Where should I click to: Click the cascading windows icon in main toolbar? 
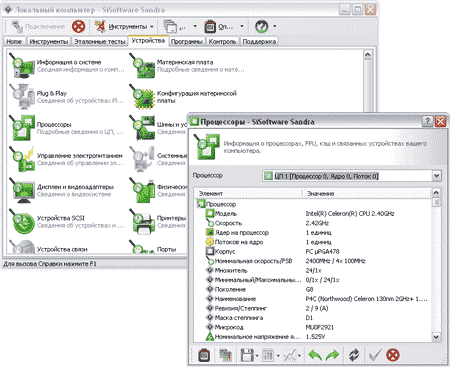pos(170,26)
